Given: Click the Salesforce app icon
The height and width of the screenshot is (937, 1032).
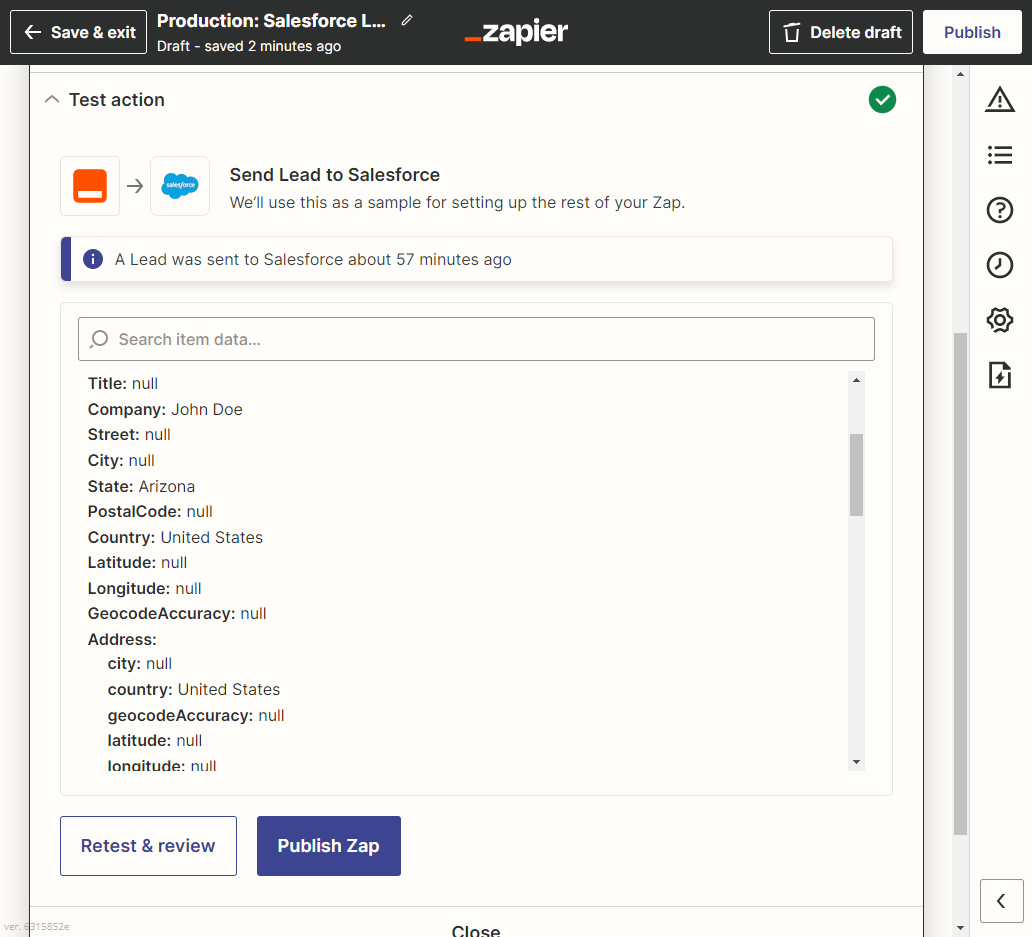Looking at the screenshot, I should tap(180, 186).
